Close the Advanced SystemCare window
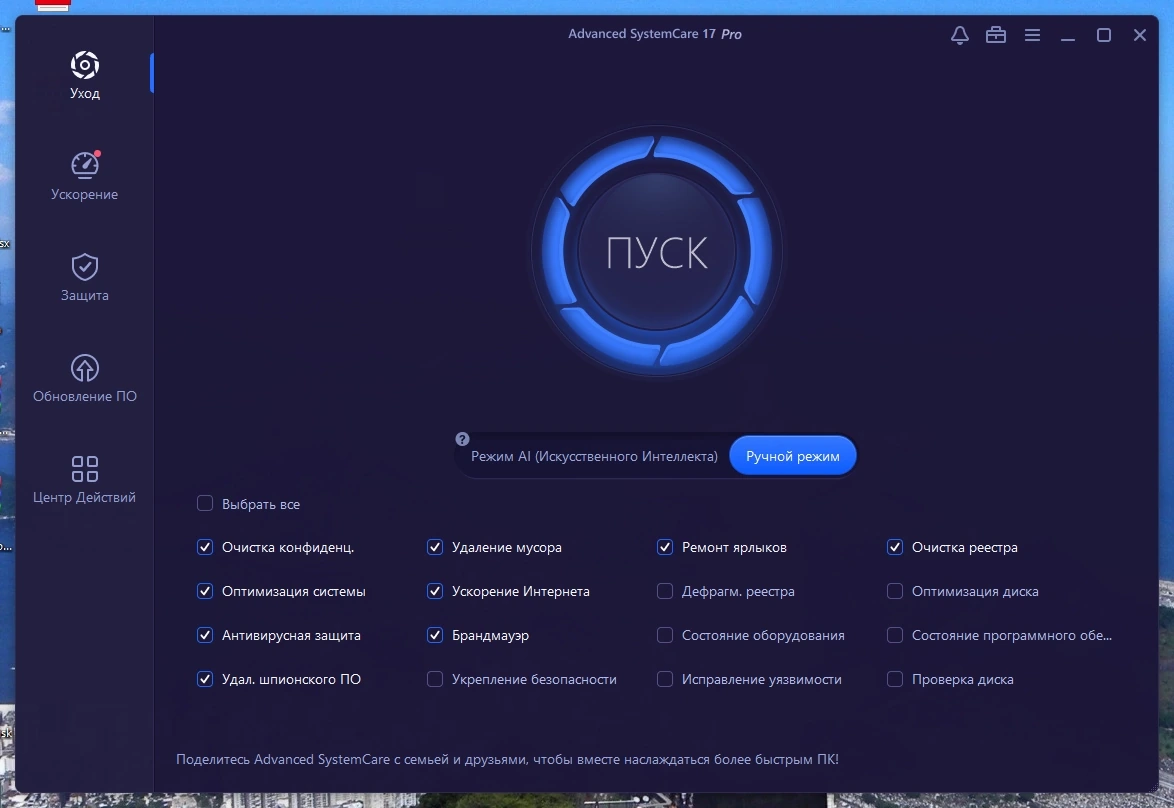 point(1140,34)
